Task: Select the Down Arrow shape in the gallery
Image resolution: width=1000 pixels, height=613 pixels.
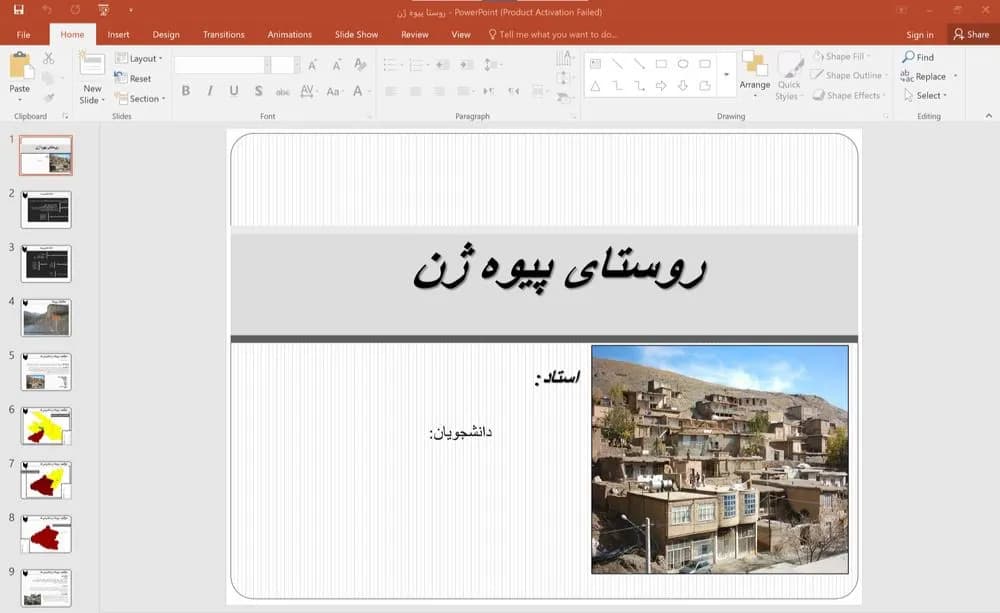Action: coord(683,85)
